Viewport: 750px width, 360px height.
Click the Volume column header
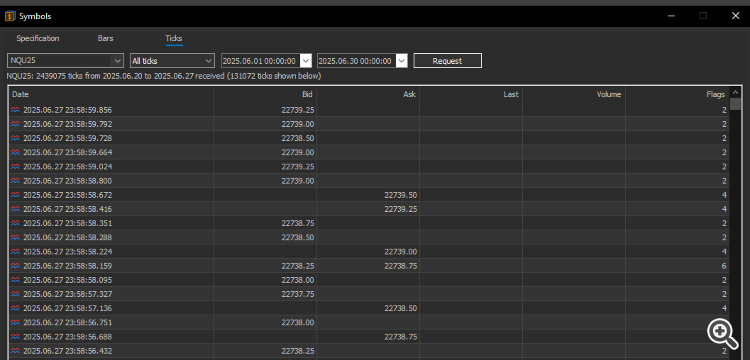pos(574,94)
